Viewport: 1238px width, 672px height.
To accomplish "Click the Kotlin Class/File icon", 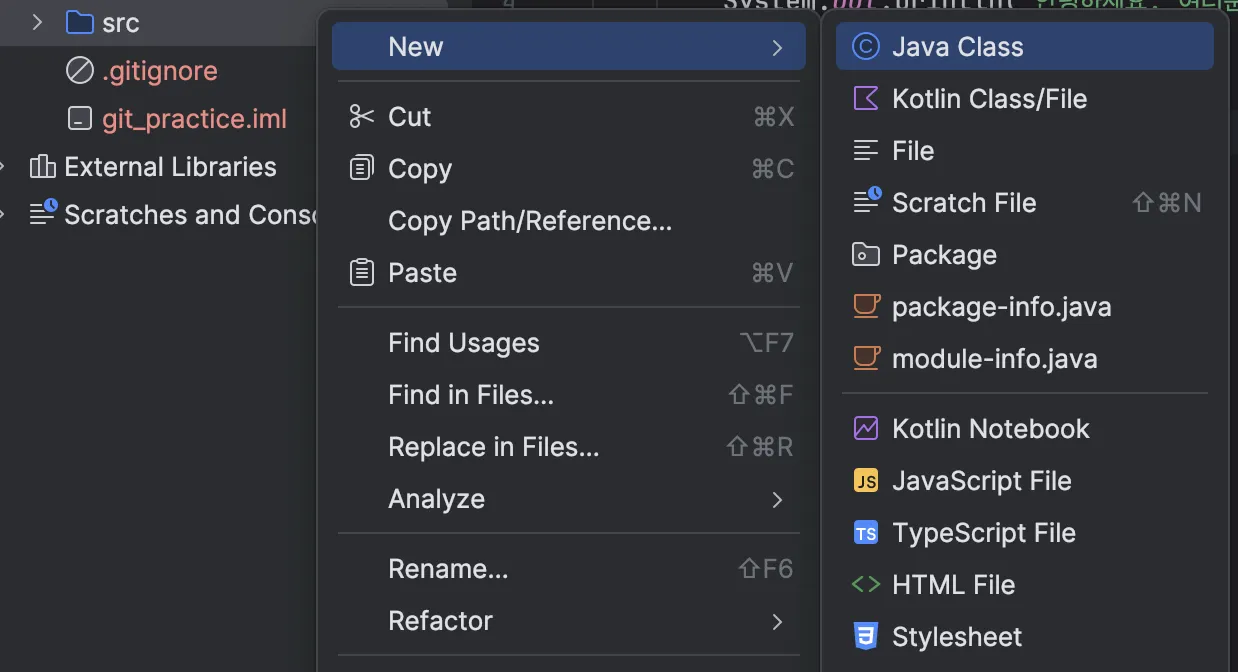I will tap(865, 99).
